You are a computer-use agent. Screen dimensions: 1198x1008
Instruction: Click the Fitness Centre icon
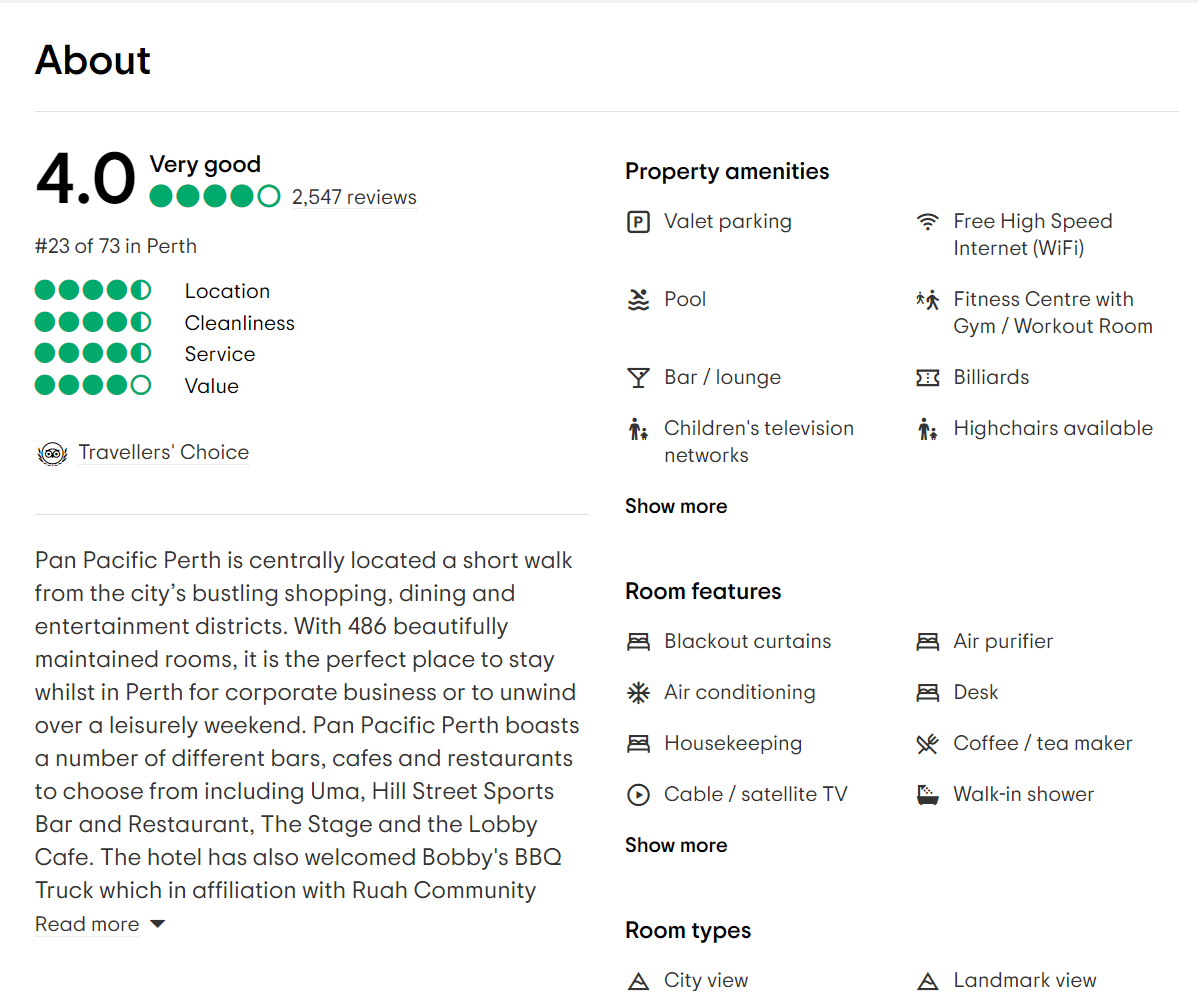click(x=928, y=299)
